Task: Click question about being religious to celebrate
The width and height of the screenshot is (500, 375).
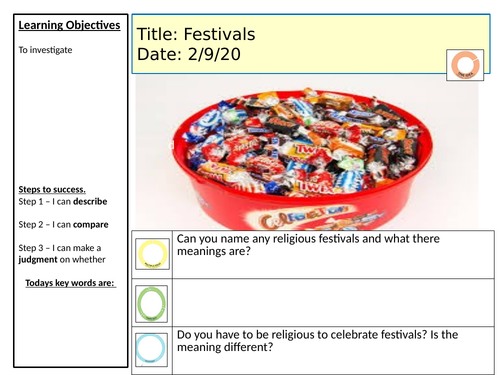Action: pos(317,341)
